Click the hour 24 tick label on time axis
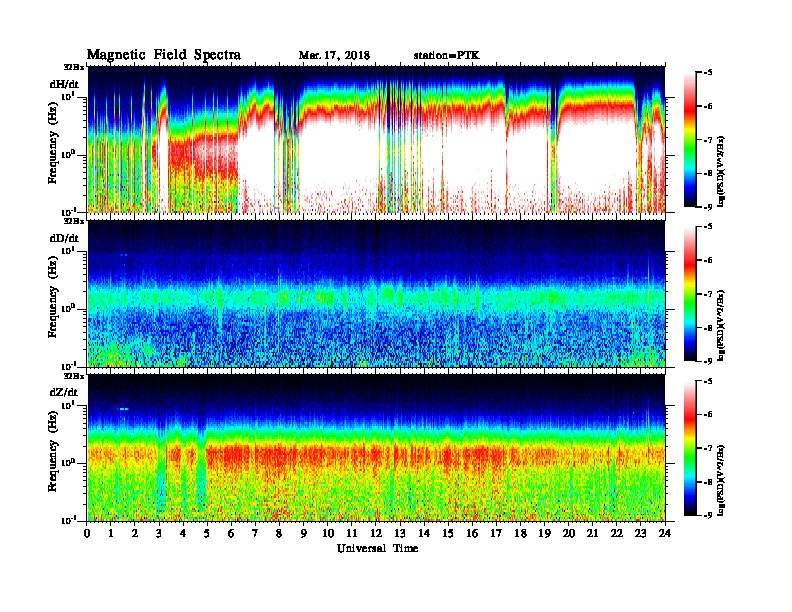This screenshot has width=792, height=612. [665, 533]
